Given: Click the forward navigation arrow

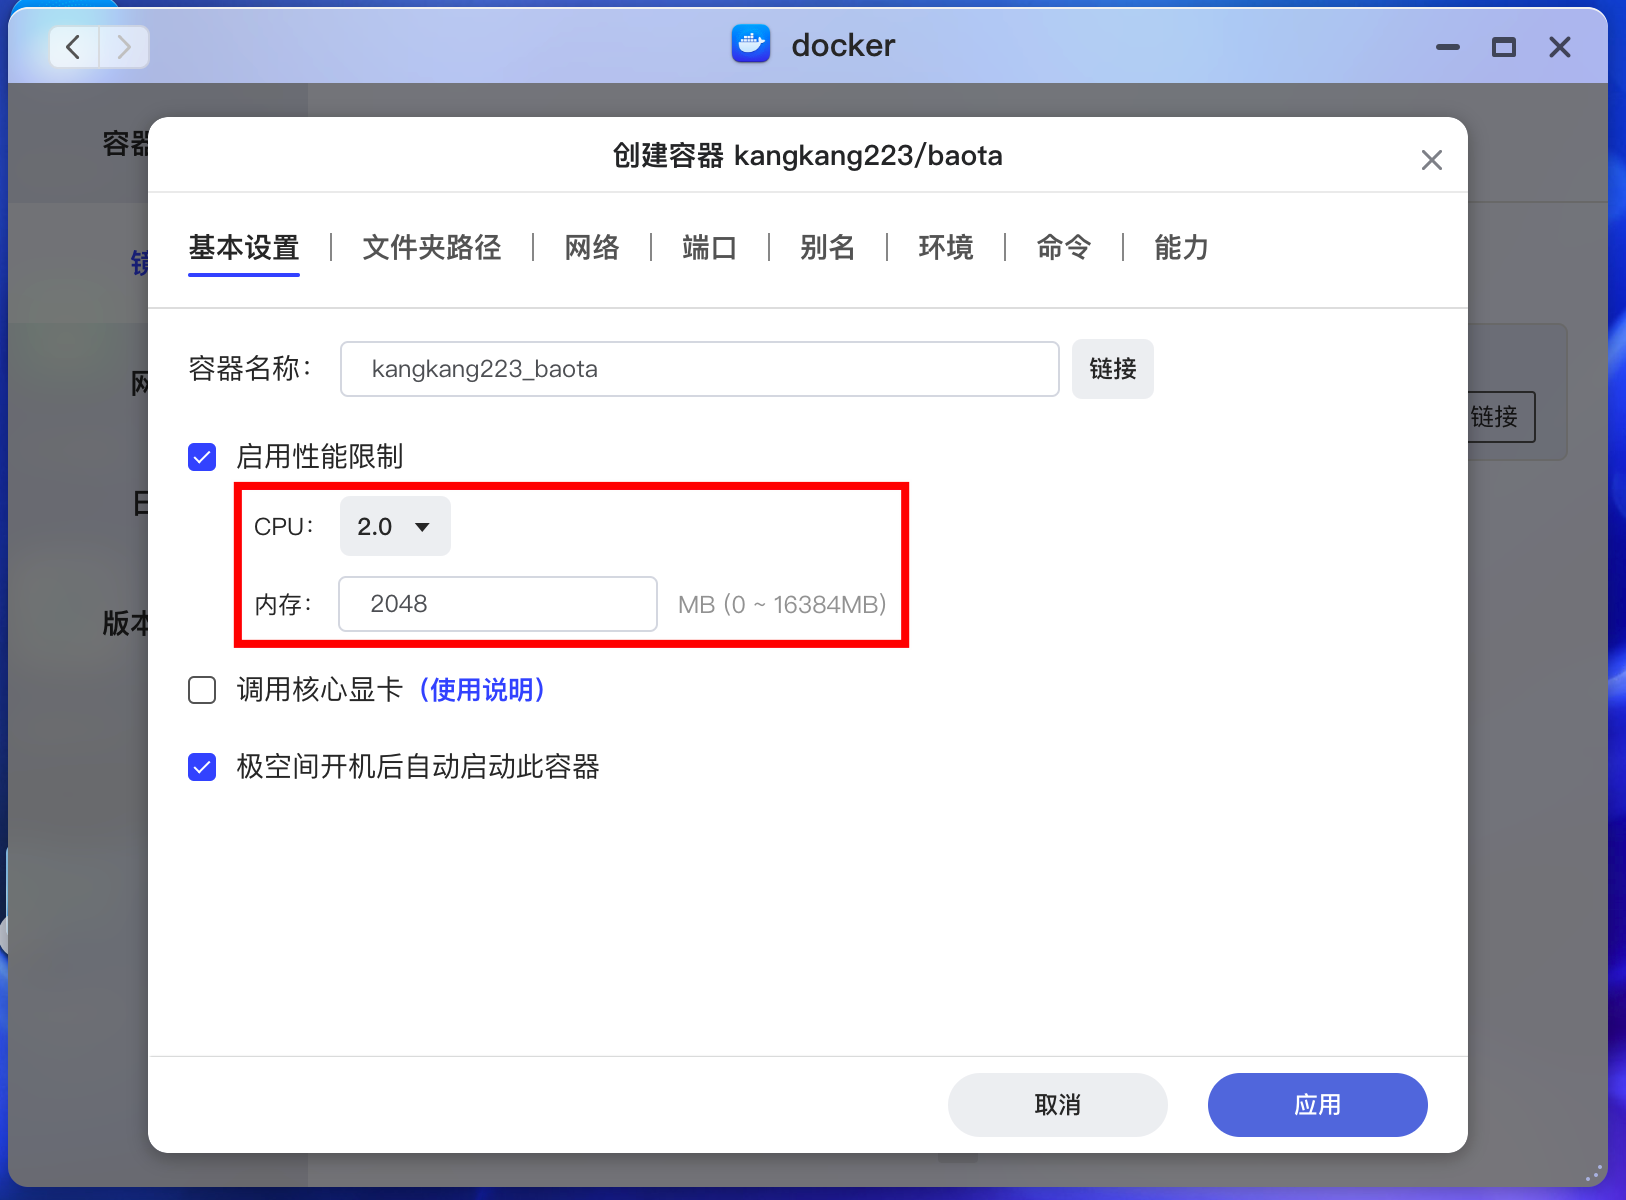Looking at the screenshot, I should (x=124, y=47).
